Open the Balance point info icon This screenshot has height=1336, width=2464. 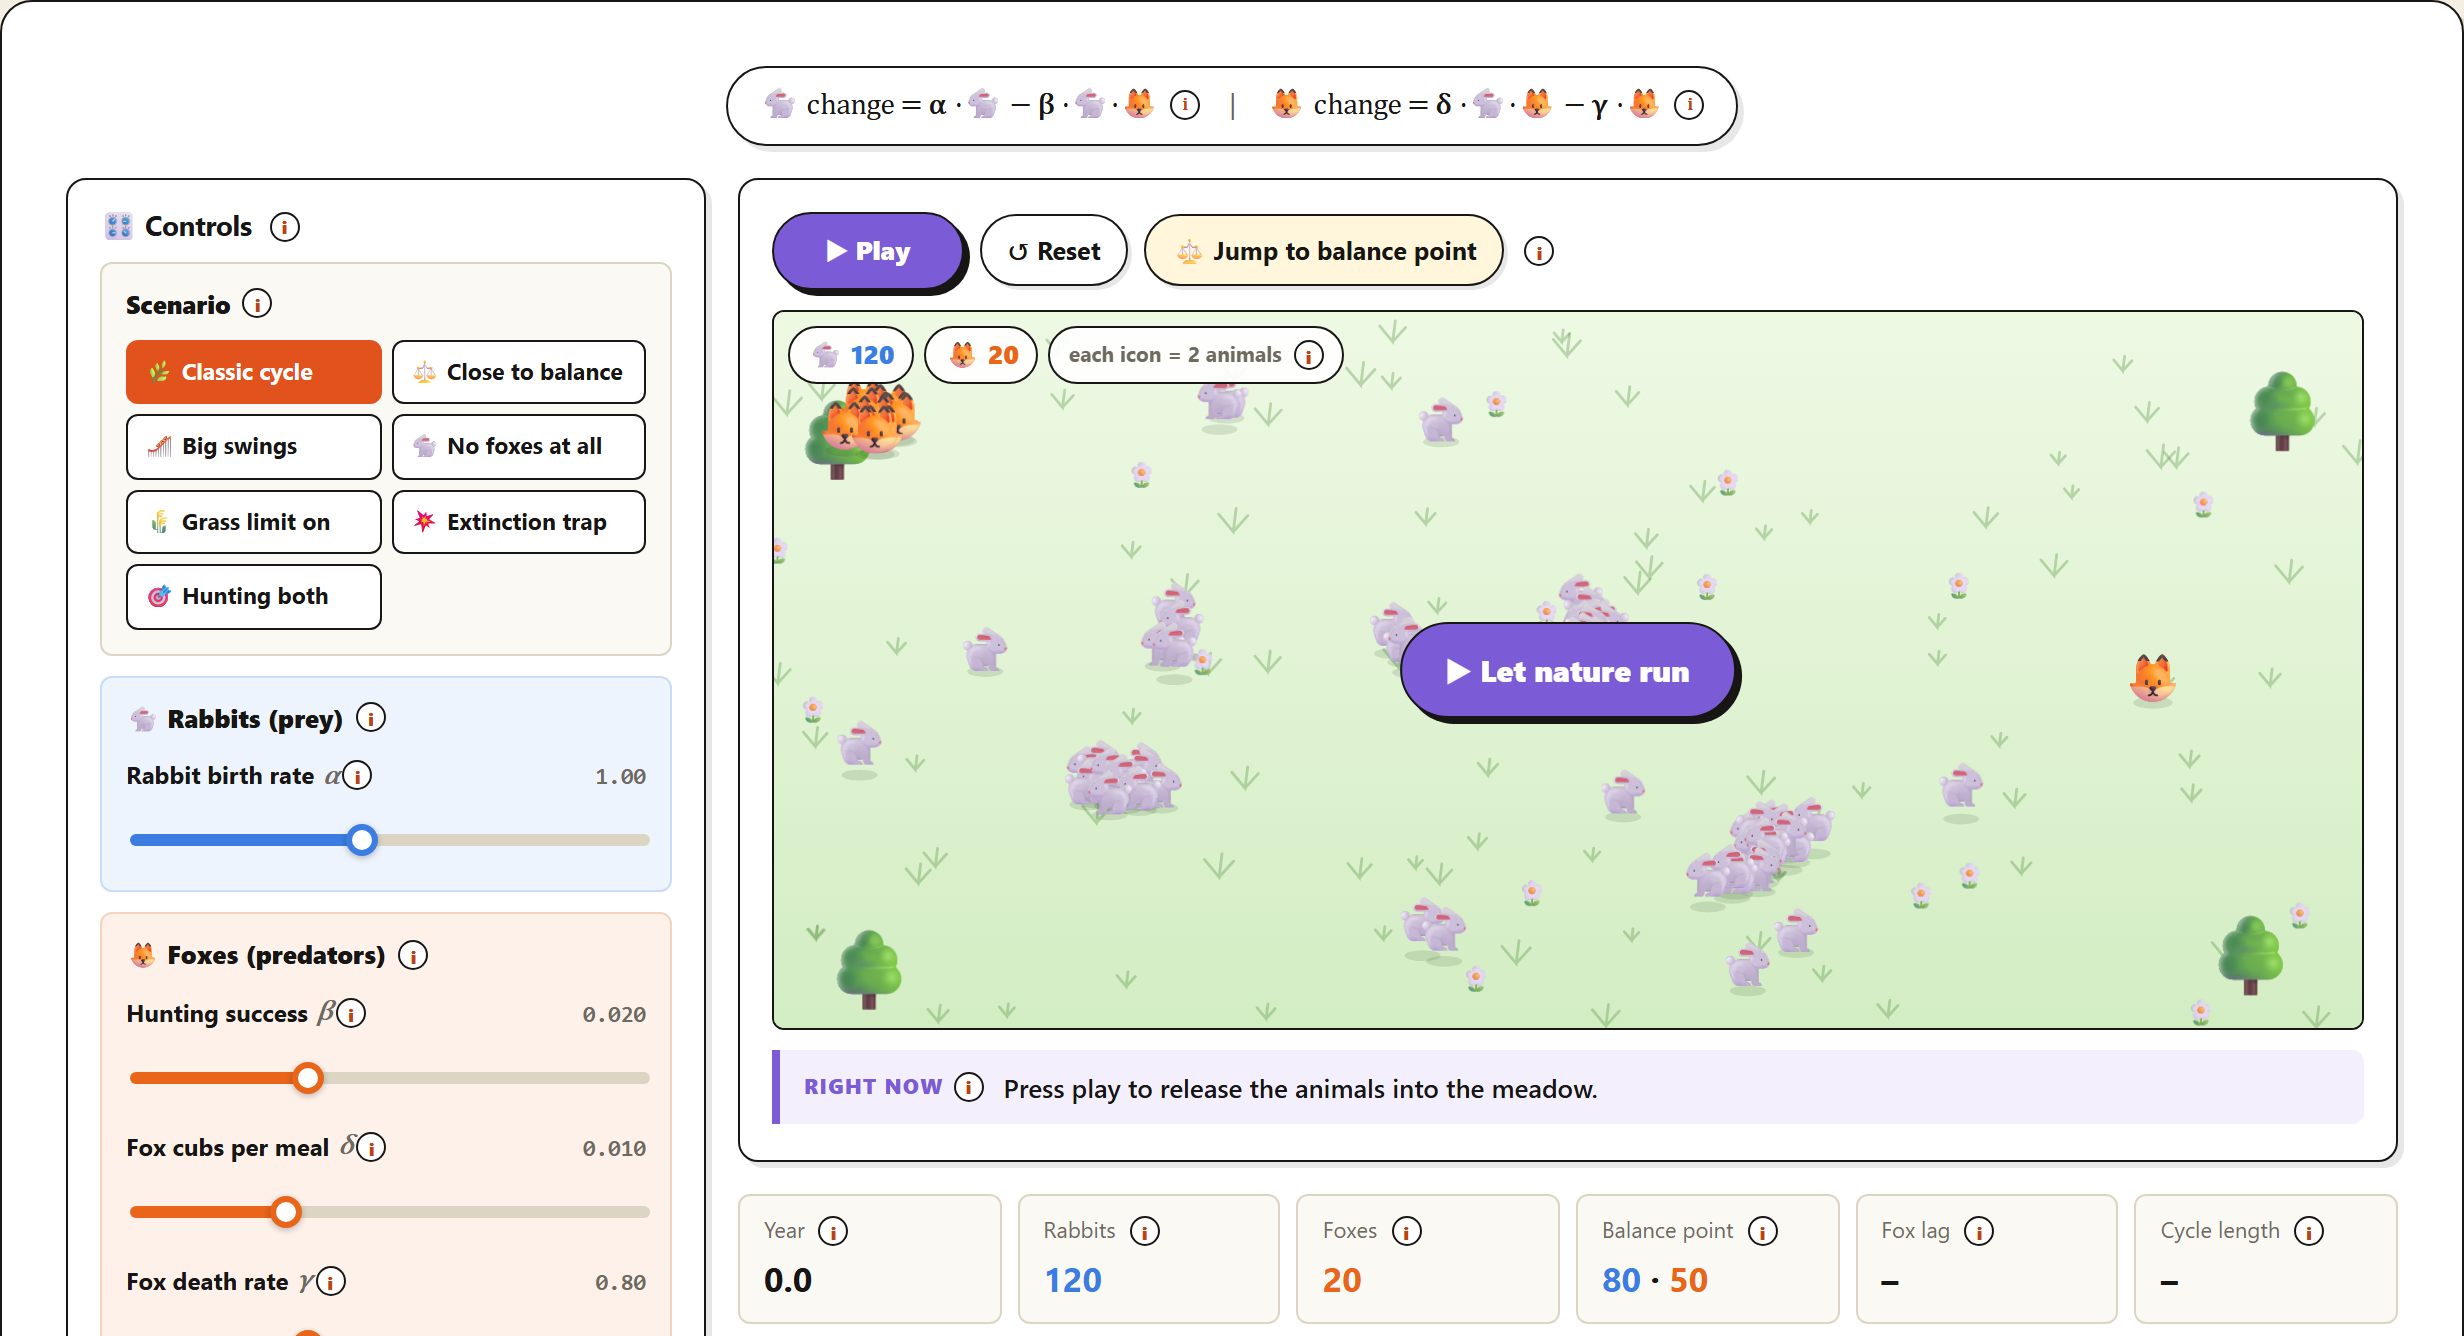tap(1763, 1231)
